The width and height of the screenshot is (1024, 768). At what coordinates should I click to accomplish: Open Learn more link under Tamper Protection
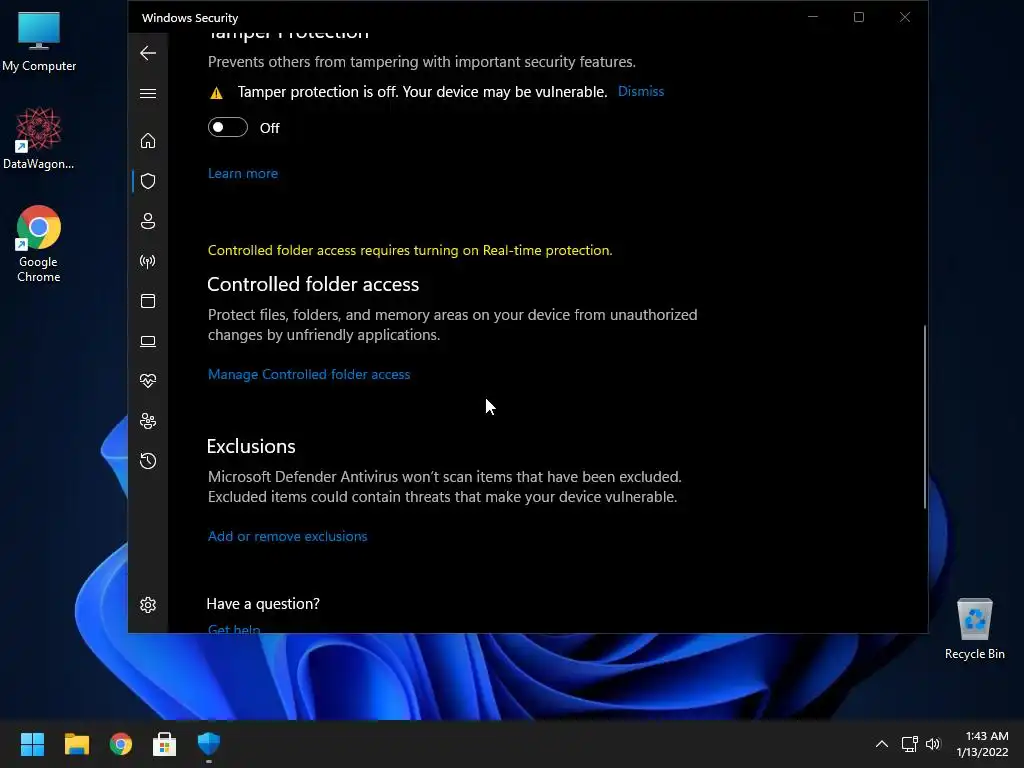242,173
